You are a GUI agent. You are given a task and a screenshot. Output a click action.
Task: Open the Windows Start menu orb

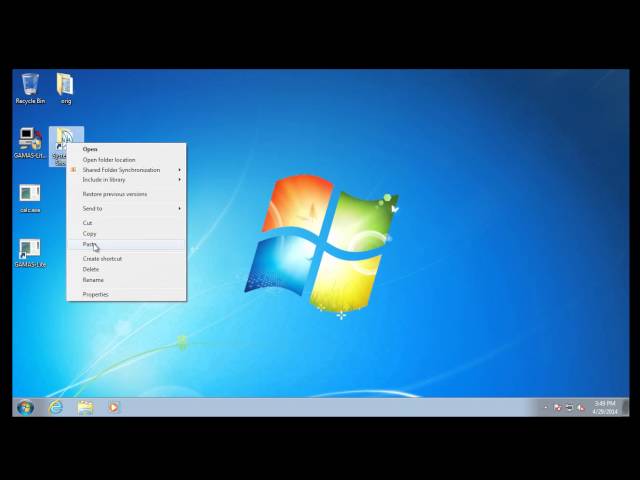point(25,407)
